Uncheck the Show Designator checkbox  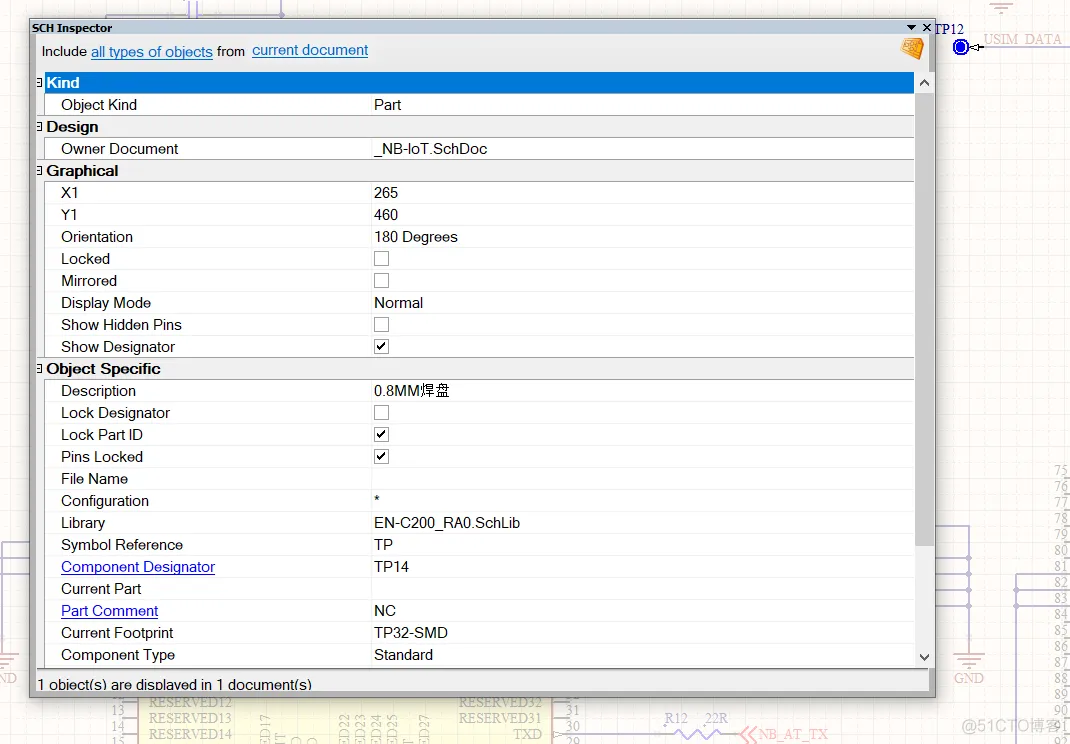point(381,346)
